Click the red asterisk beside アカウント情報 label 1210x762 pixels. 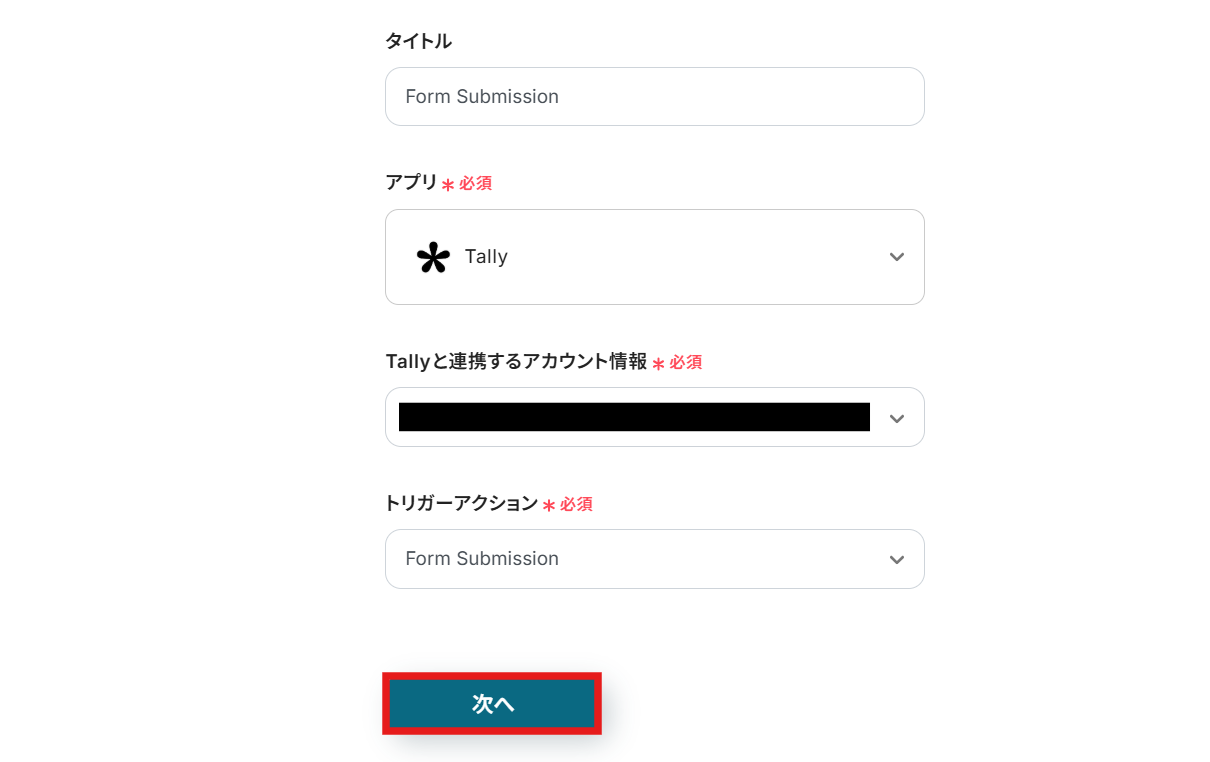658,364
